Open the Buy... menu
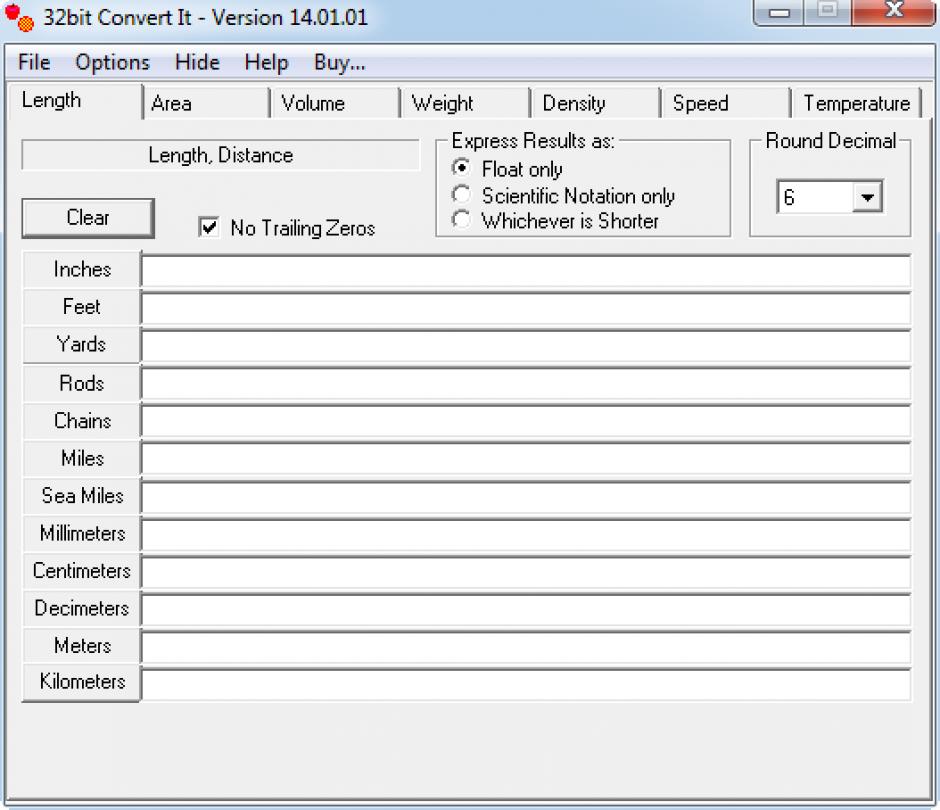 tap(339, 62)
